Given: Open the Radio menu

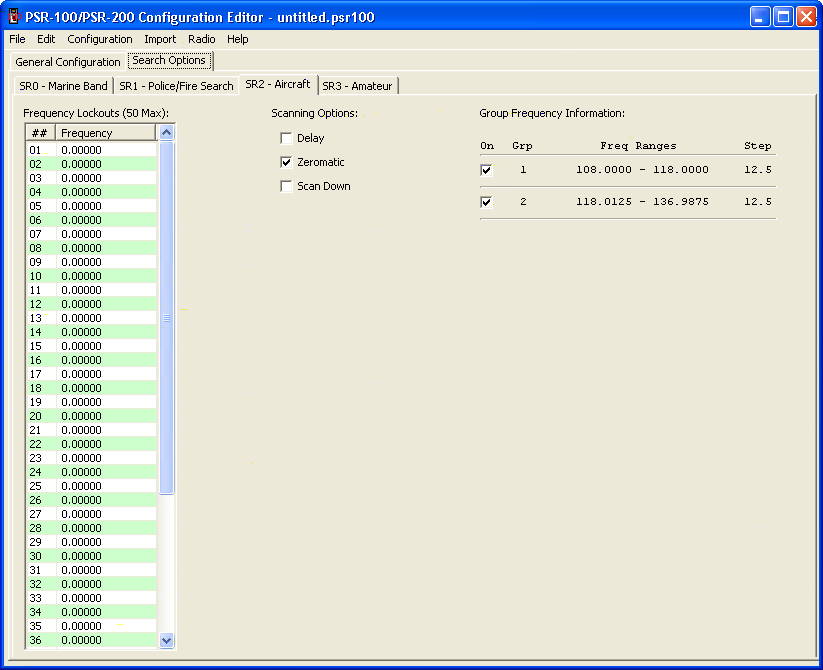Looking at the screenshot, I should (201, 39).
